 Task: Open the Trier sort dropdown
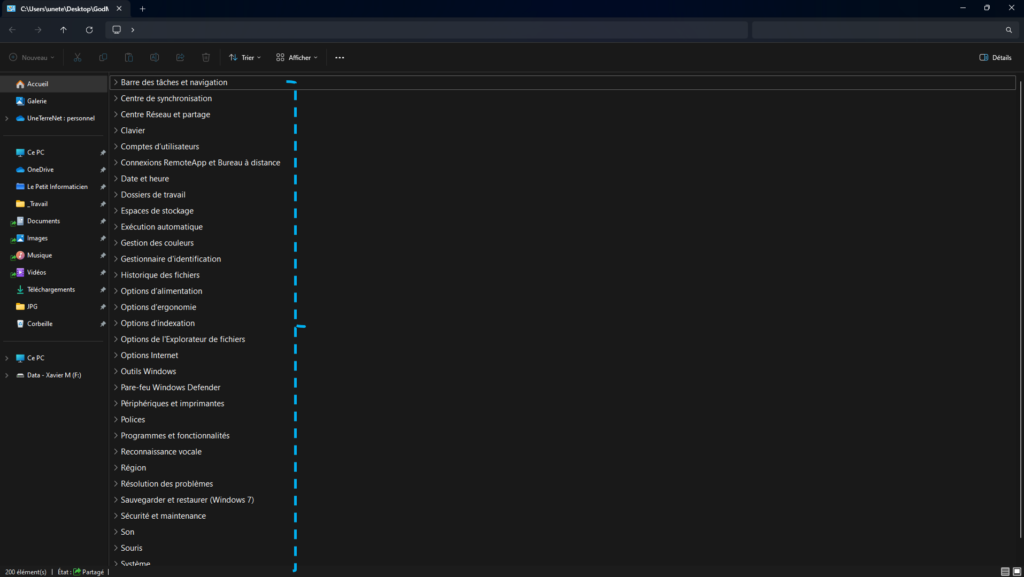244,57
